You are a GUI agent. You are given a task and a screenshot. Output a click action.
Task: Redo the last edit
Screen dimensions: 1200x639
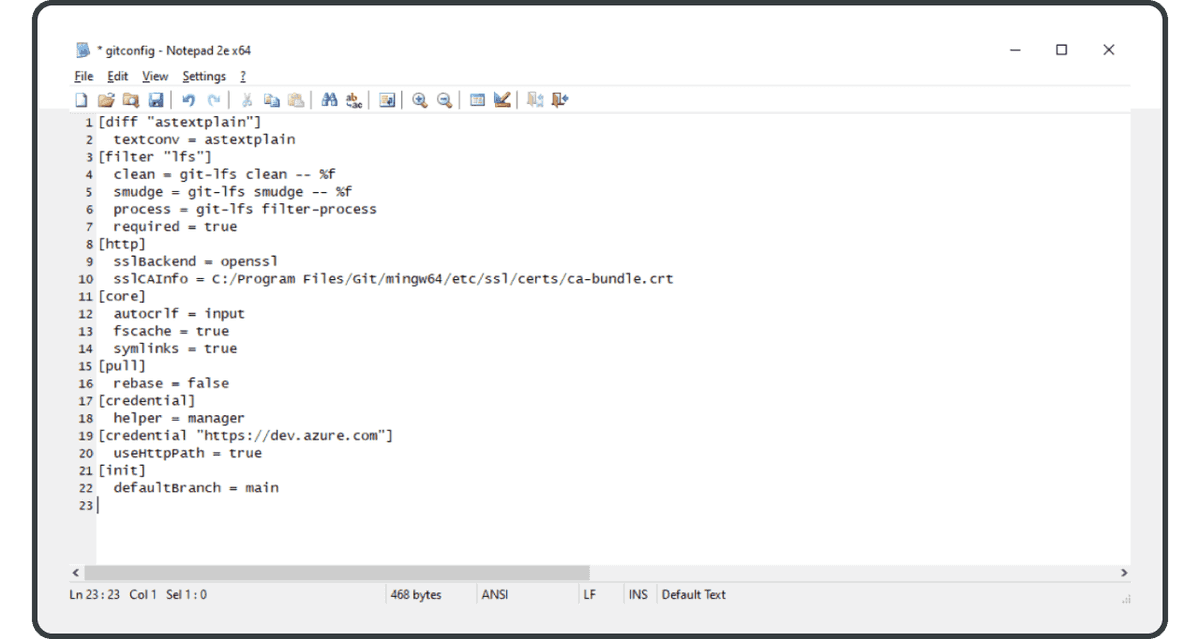point(213,99)
